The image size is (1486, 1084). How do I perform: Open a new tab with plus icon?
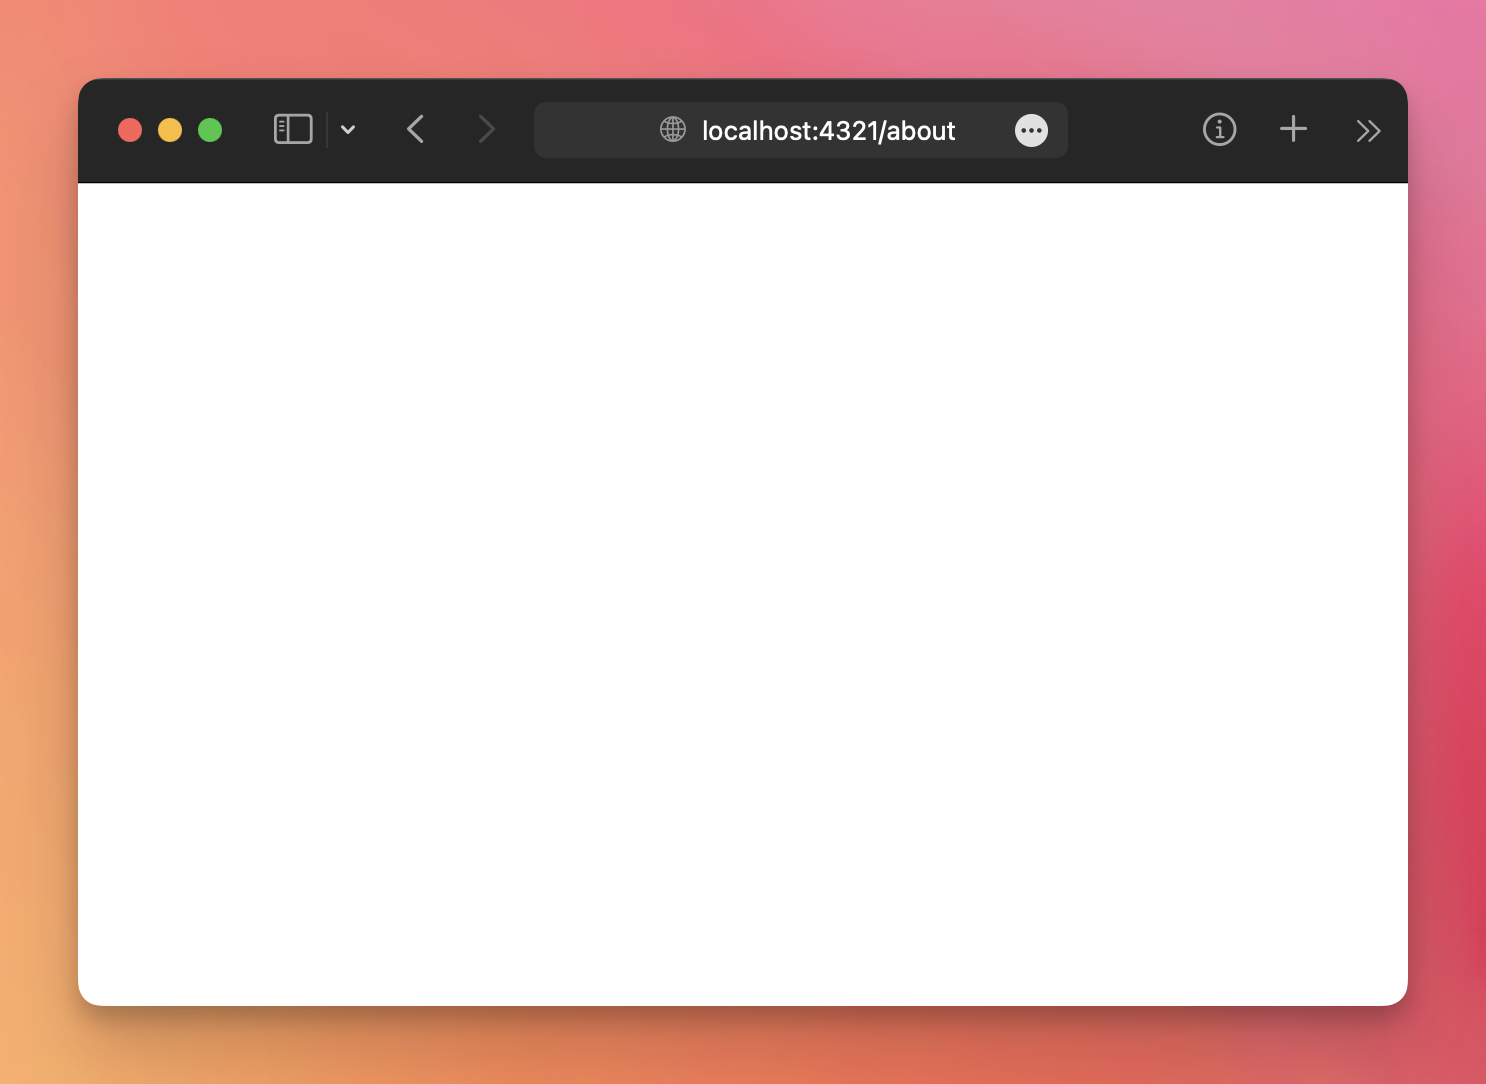(1293, 130)
